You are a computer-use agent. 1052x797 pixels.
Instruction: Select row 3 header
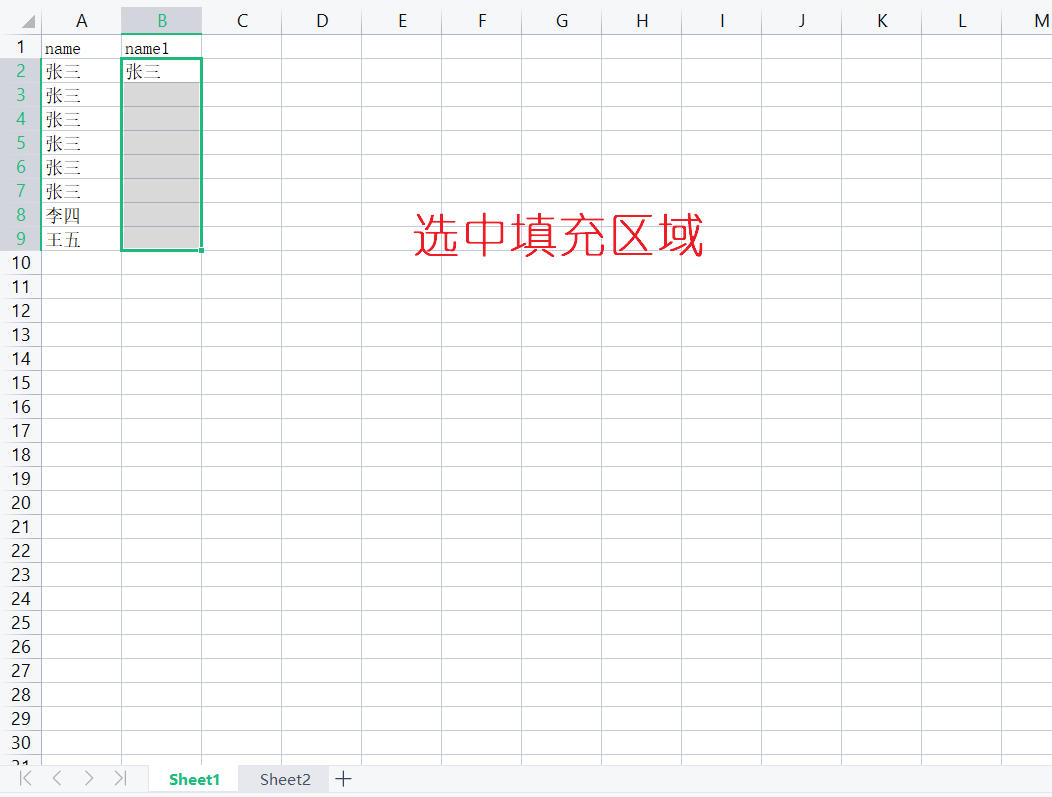[x=21, y=95]
